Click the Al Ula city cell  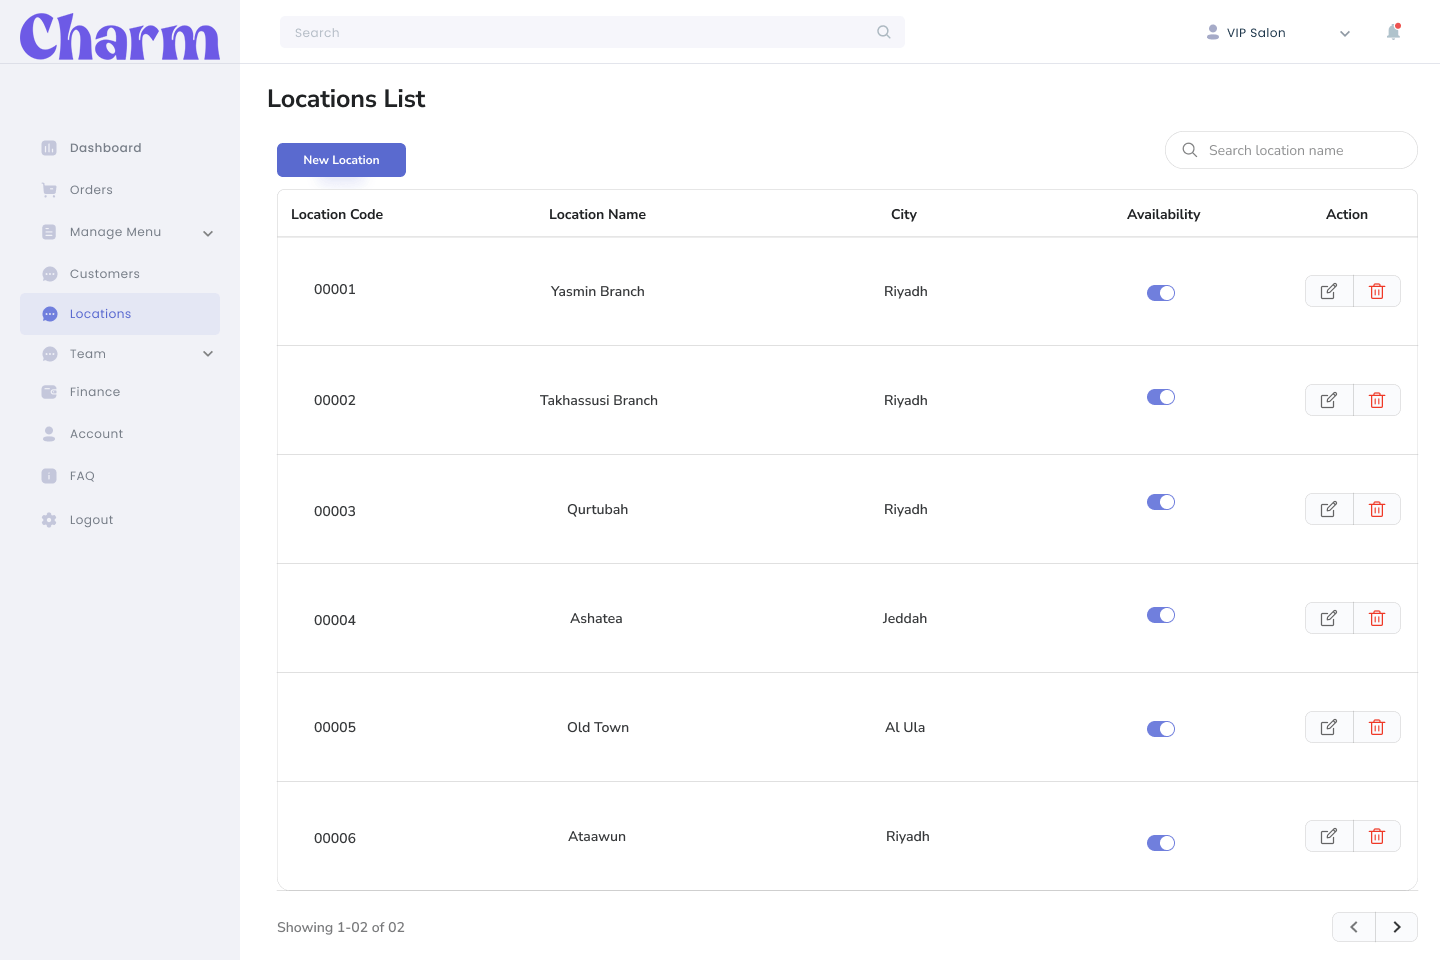click(x=905, y=727)
